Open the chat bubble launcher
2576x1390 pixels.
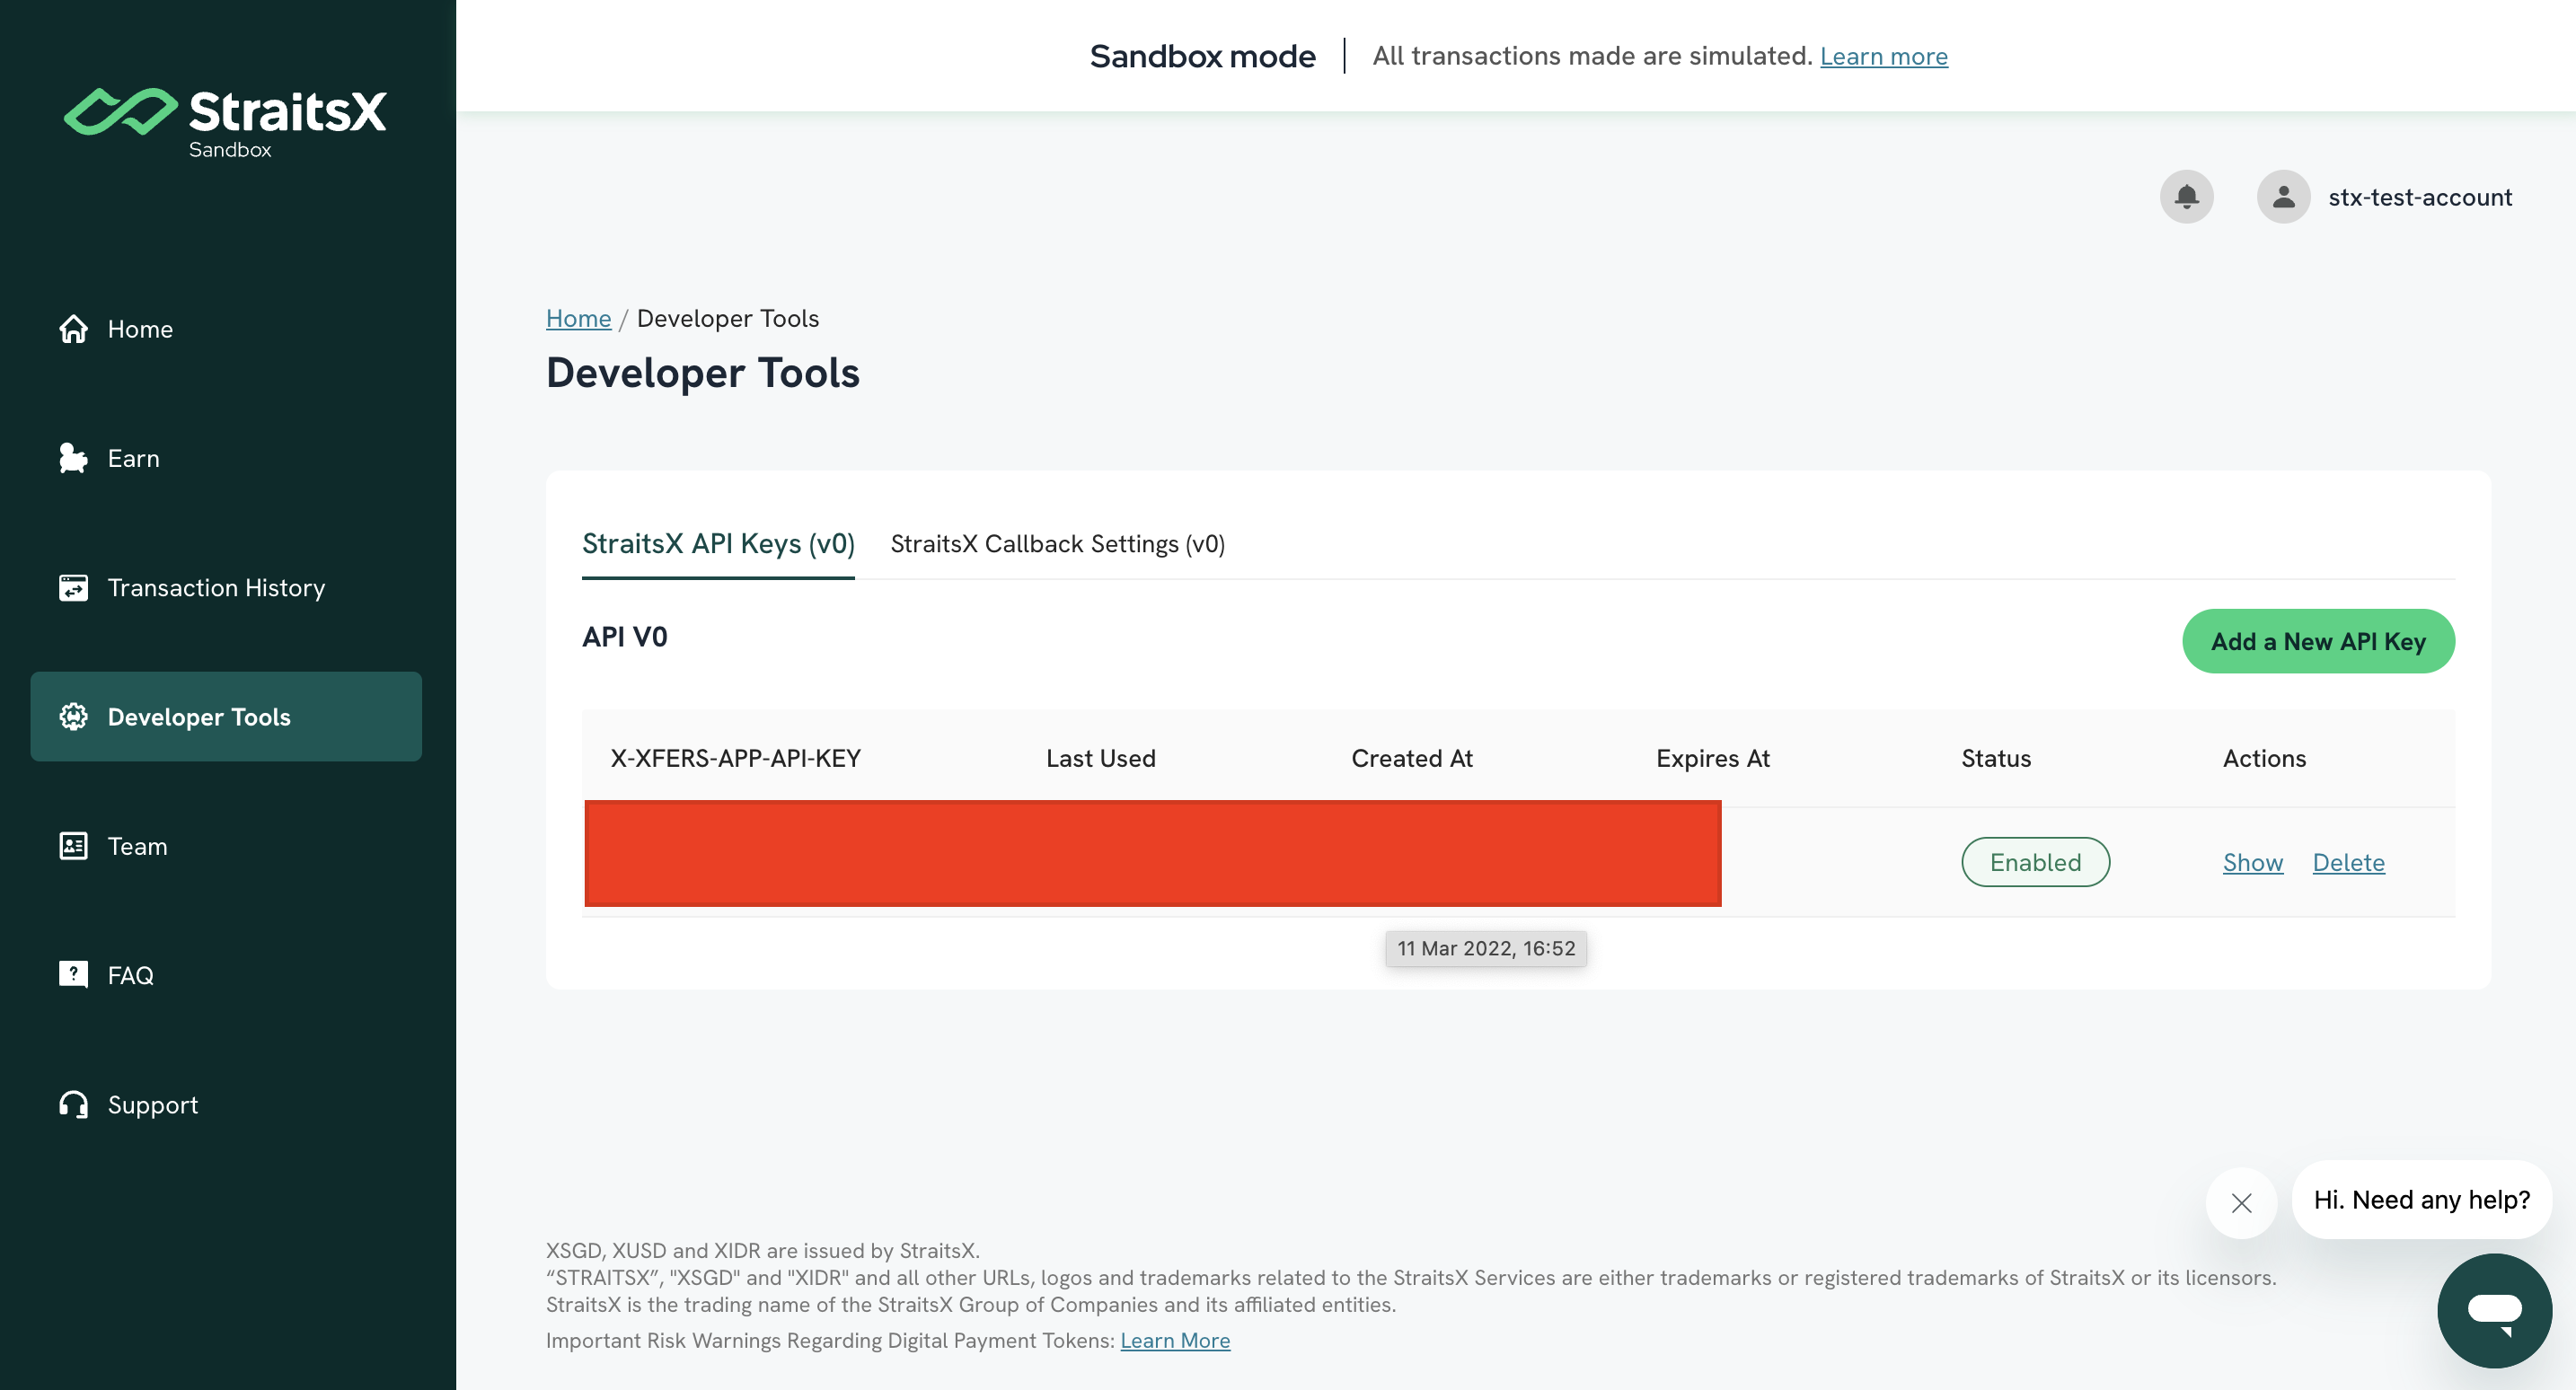pyautogui.click(x=2494, y=1311)
